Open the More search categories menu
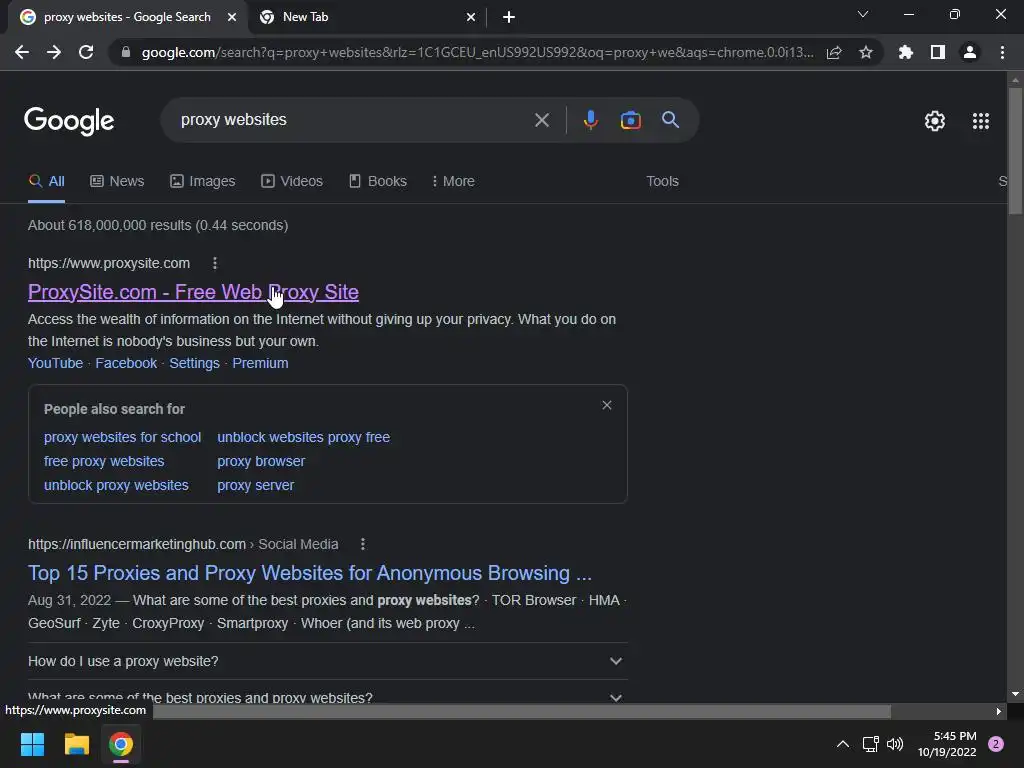 [453, 181]
